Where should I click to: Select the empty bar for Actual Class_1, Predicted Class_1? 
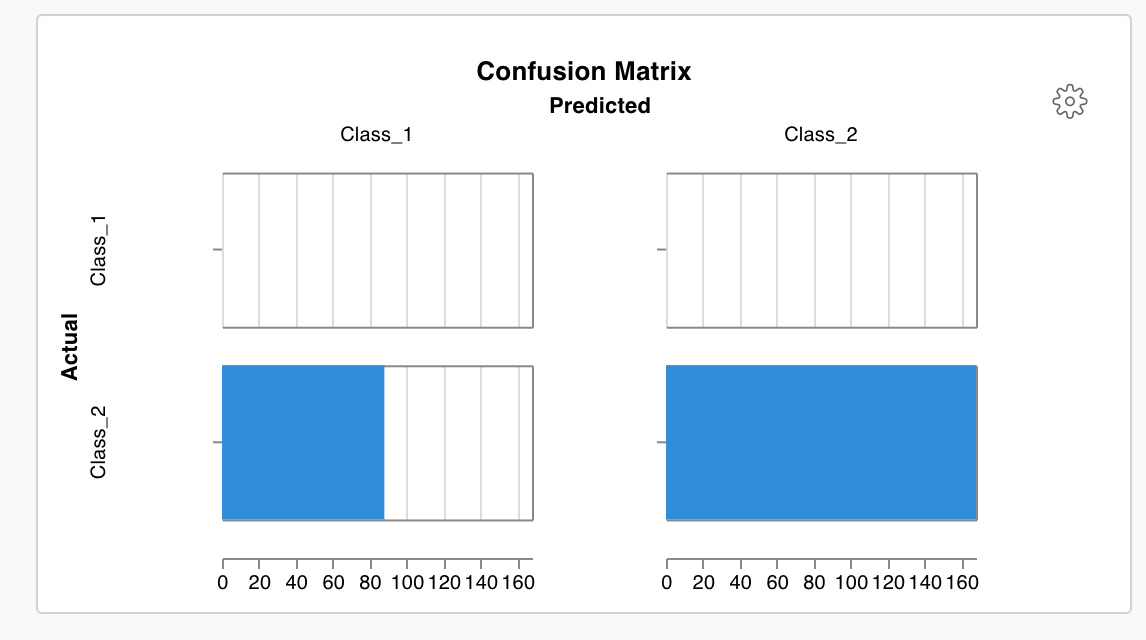[x=377, y=249]
